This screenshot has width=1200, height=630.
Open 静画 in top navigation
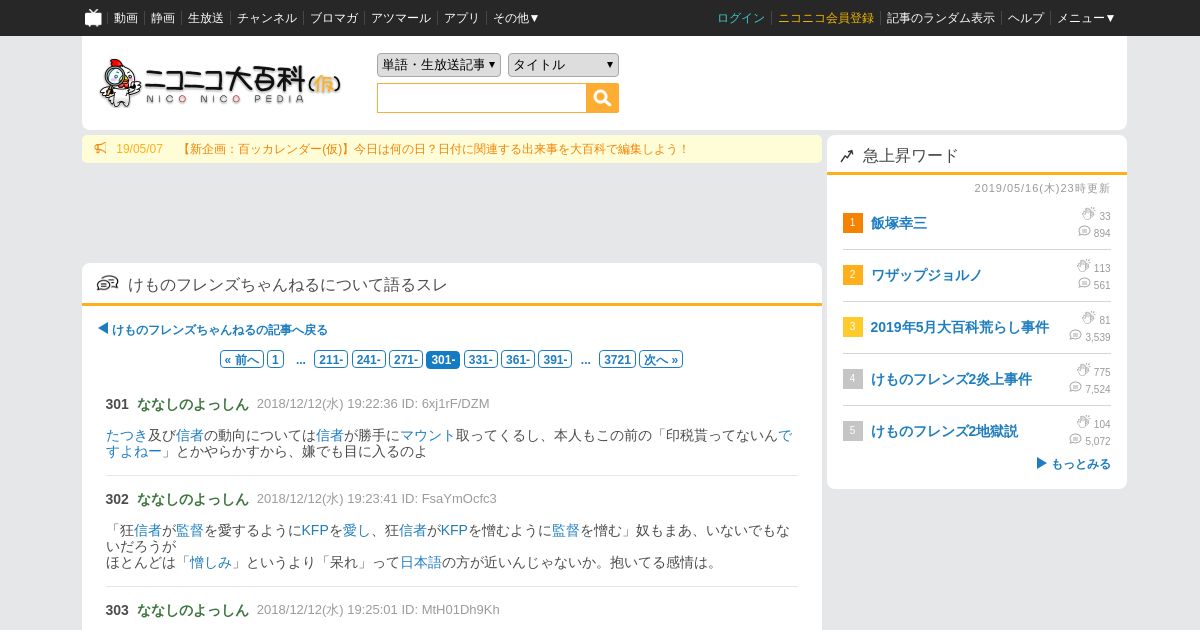(x=163, y=18)
